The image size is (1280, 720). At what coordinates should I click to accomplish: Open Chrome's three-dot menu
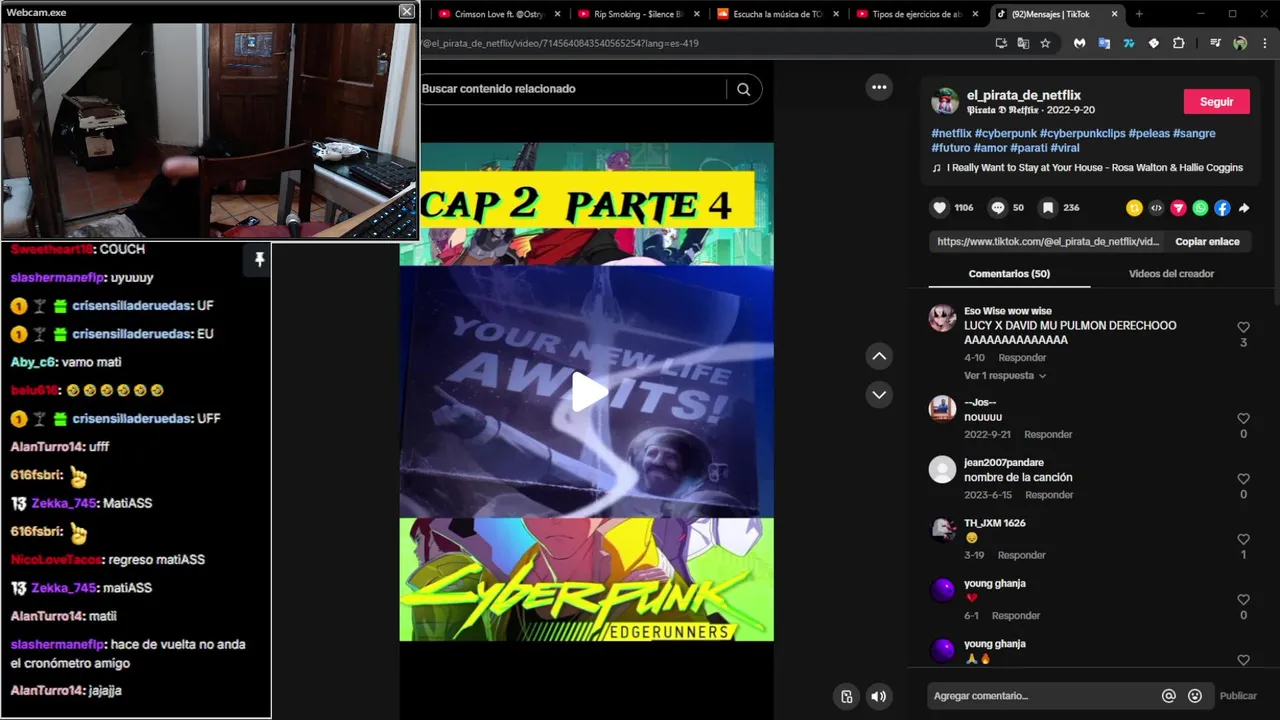pos(1264,43)
